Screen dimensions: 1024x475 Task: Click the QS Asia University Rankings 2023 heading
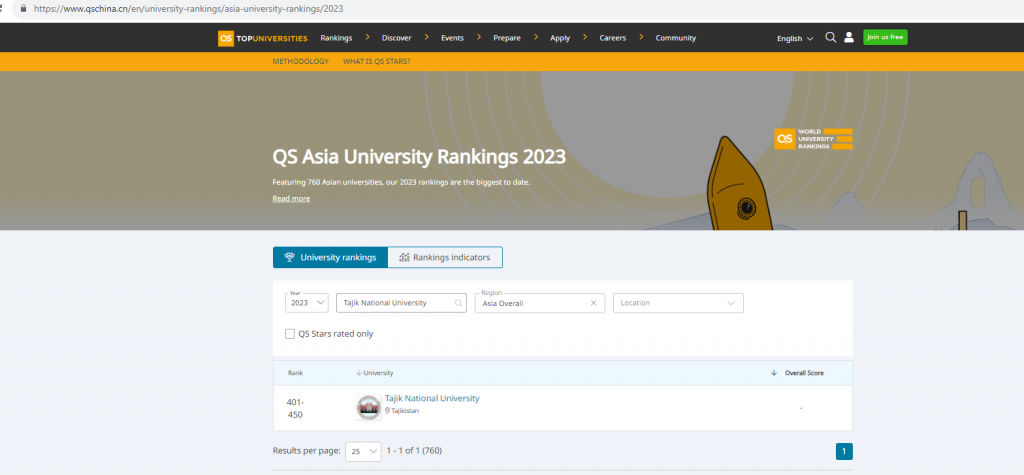[x=419, y=157]
